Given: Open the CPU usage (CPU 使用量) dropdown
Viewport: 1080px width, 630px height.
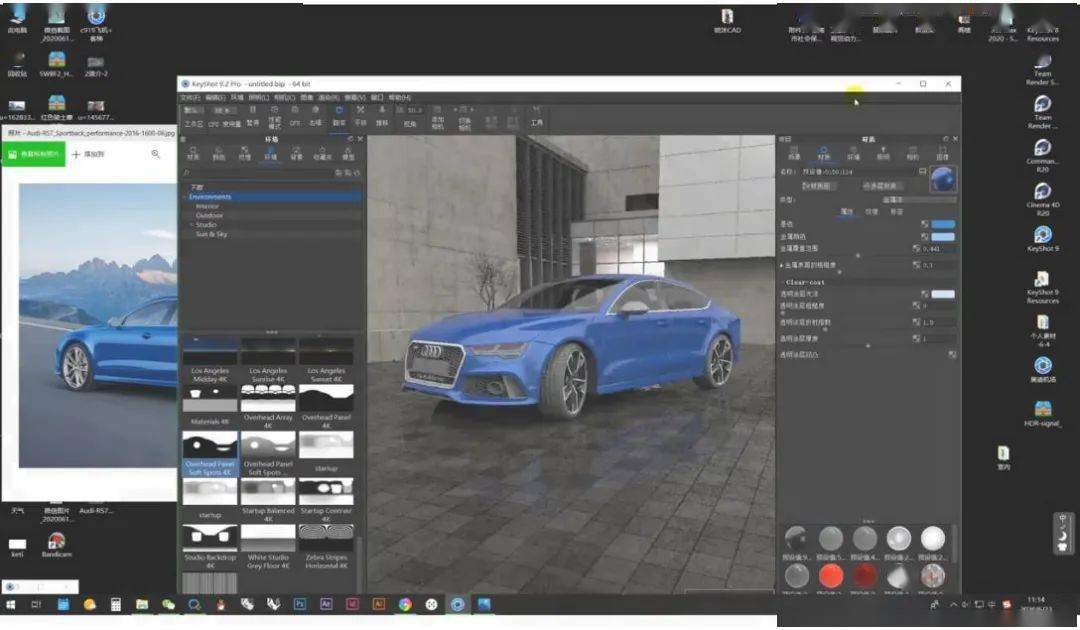Looking at the screenshot, I should click(x=224, y=110).
